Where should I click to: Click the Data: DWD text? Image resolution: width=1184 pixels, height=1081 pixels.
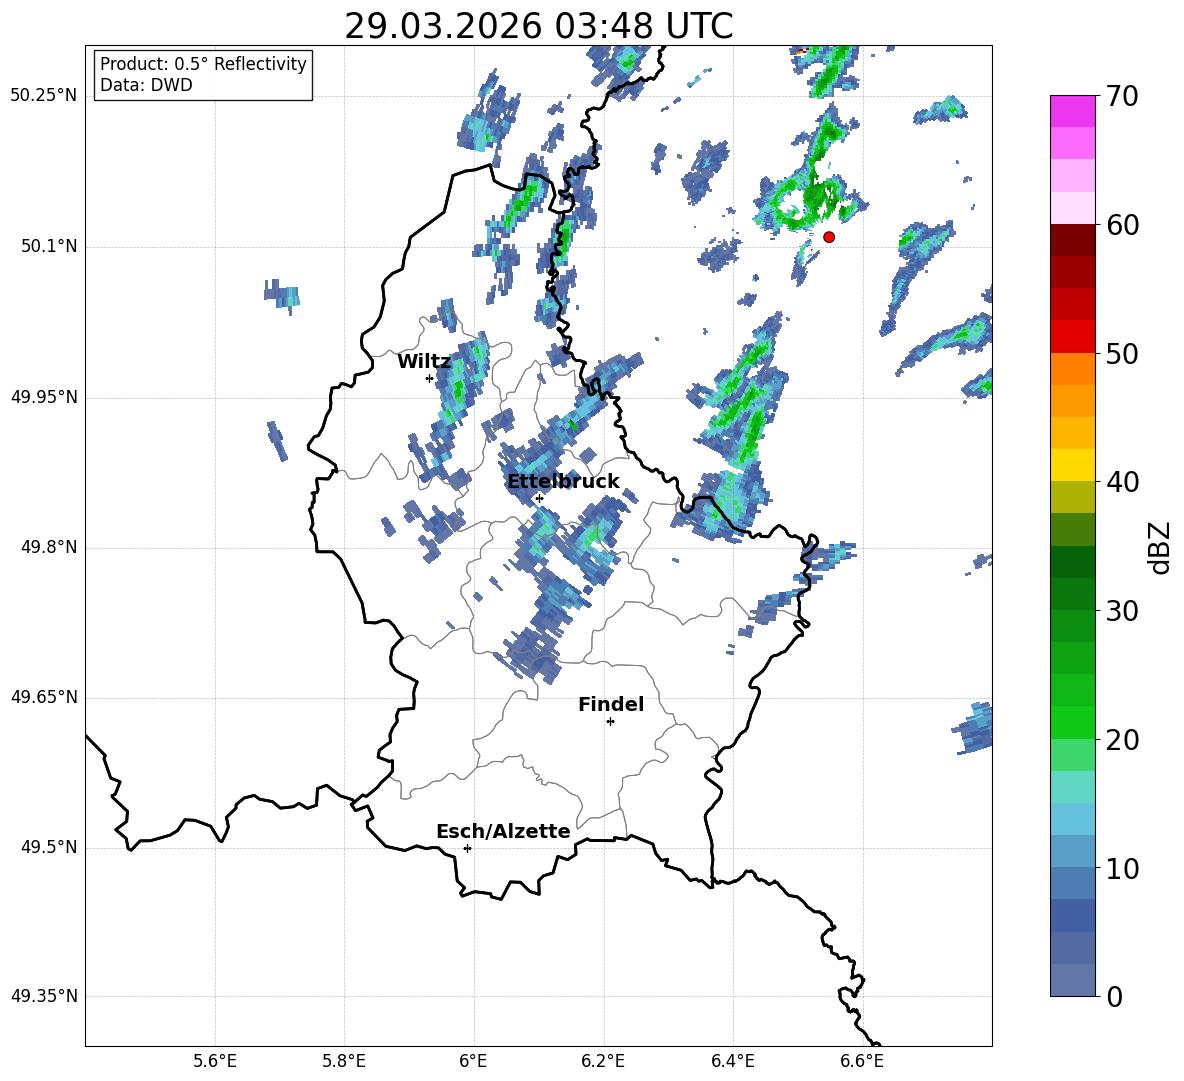146,85
